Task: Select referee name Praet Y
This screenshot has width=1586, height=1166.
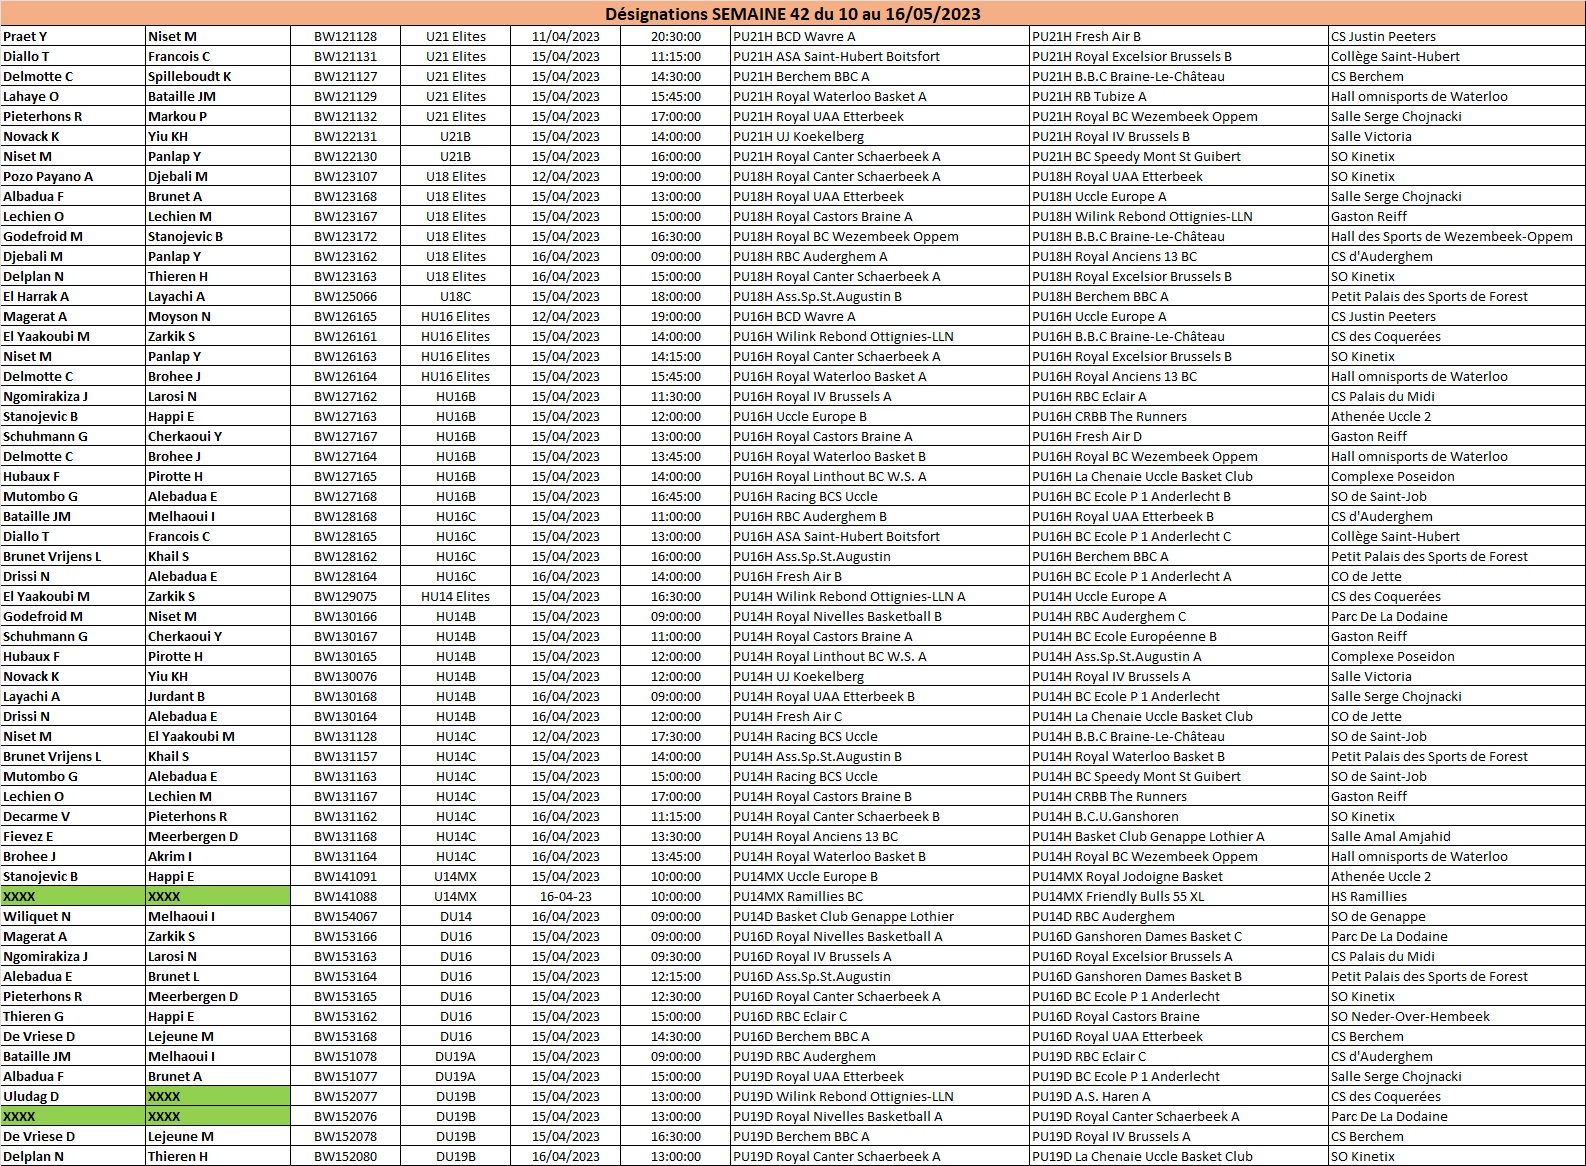Action: click(25, 37)
